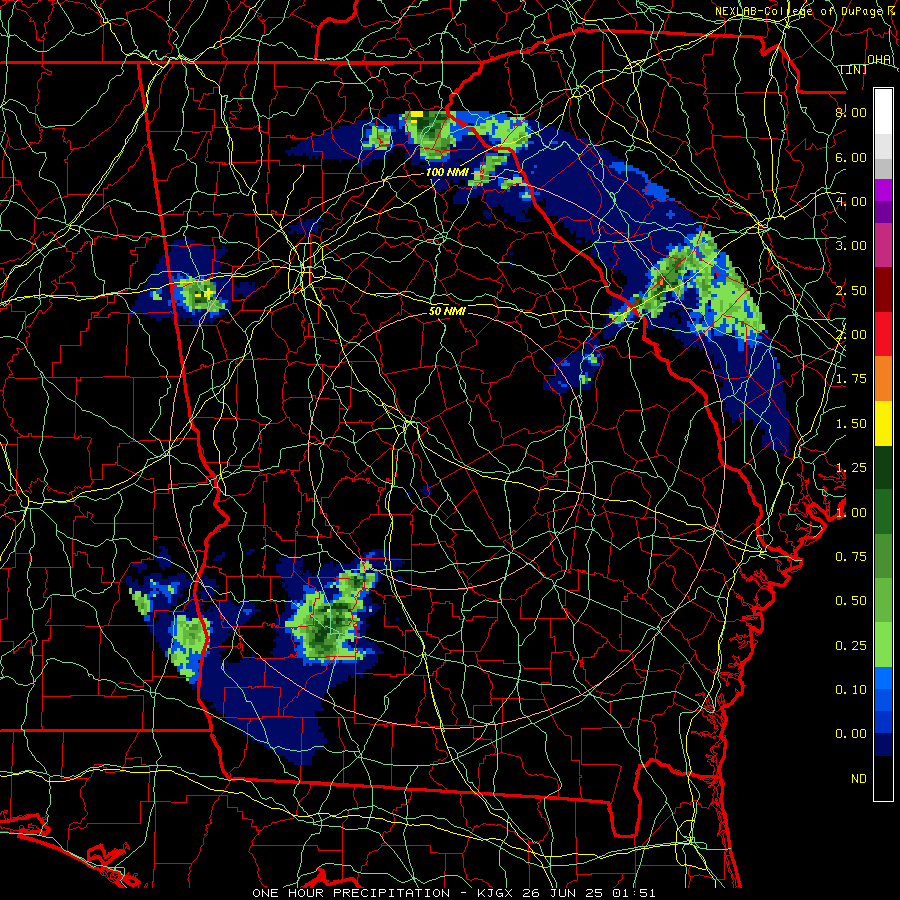Click the legend value 0.00

click(851, 734)
